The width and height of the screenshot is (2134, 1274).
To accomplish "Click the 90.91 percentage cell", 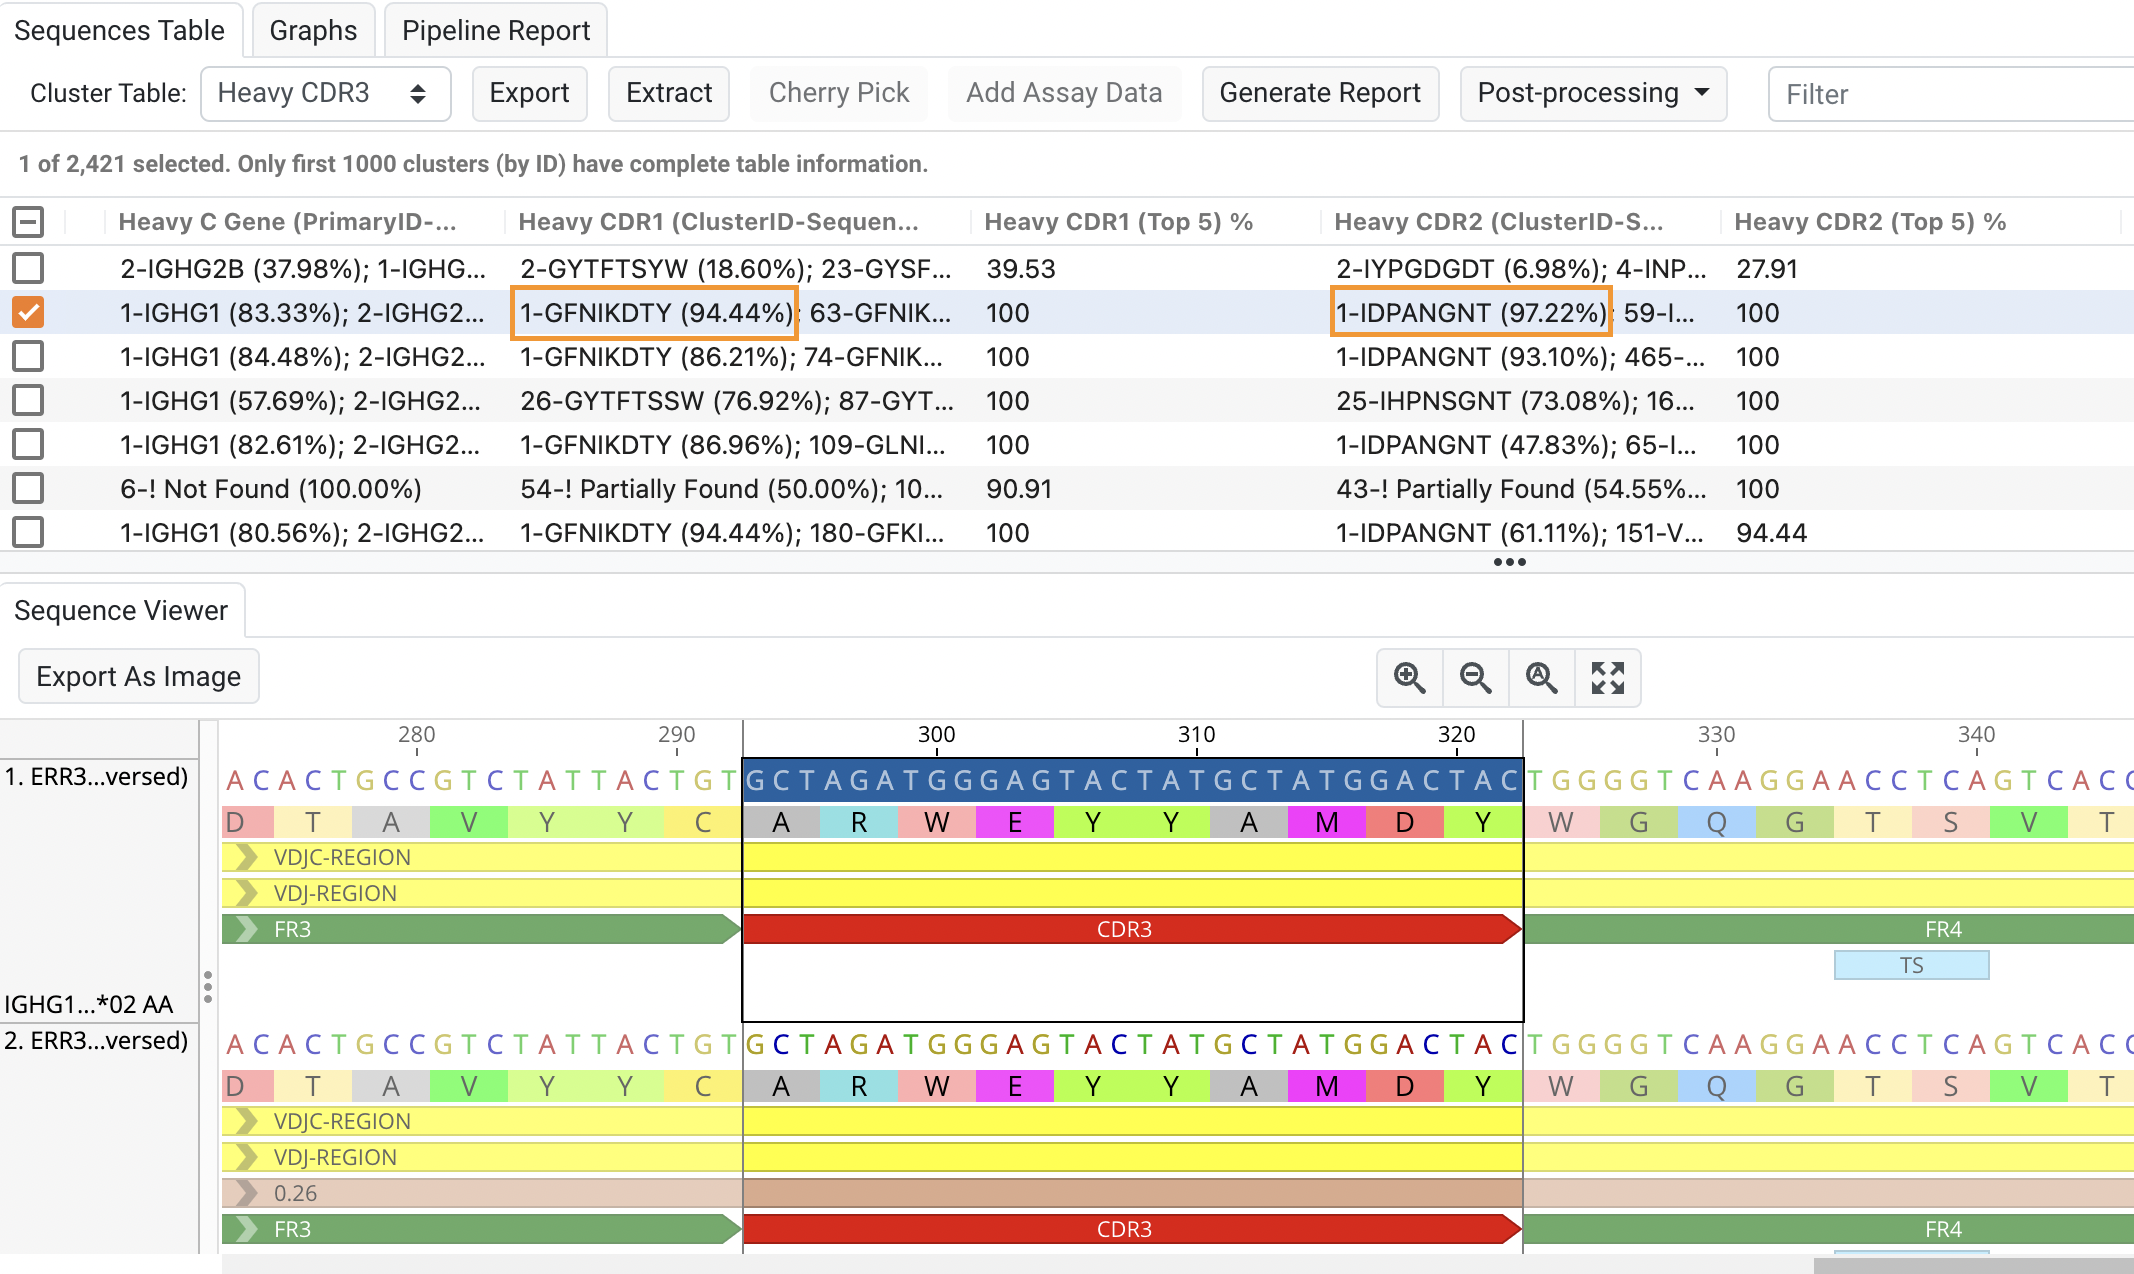I will 1019,488.
